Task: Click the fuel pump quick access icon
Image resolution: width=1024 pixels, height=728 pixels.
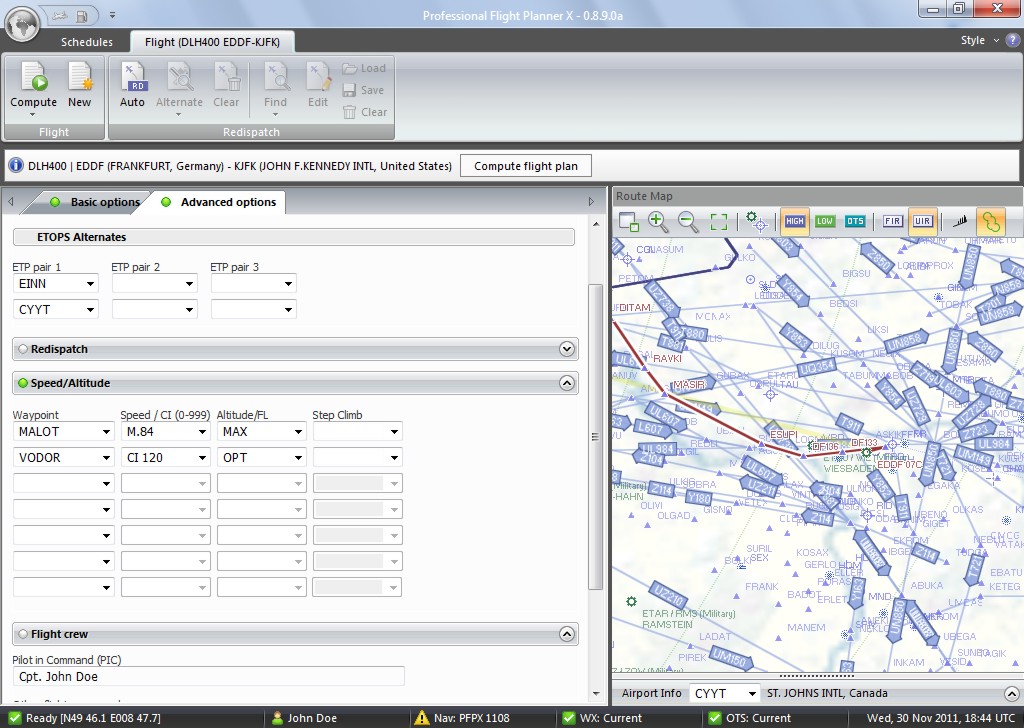Action: point(82,15)
